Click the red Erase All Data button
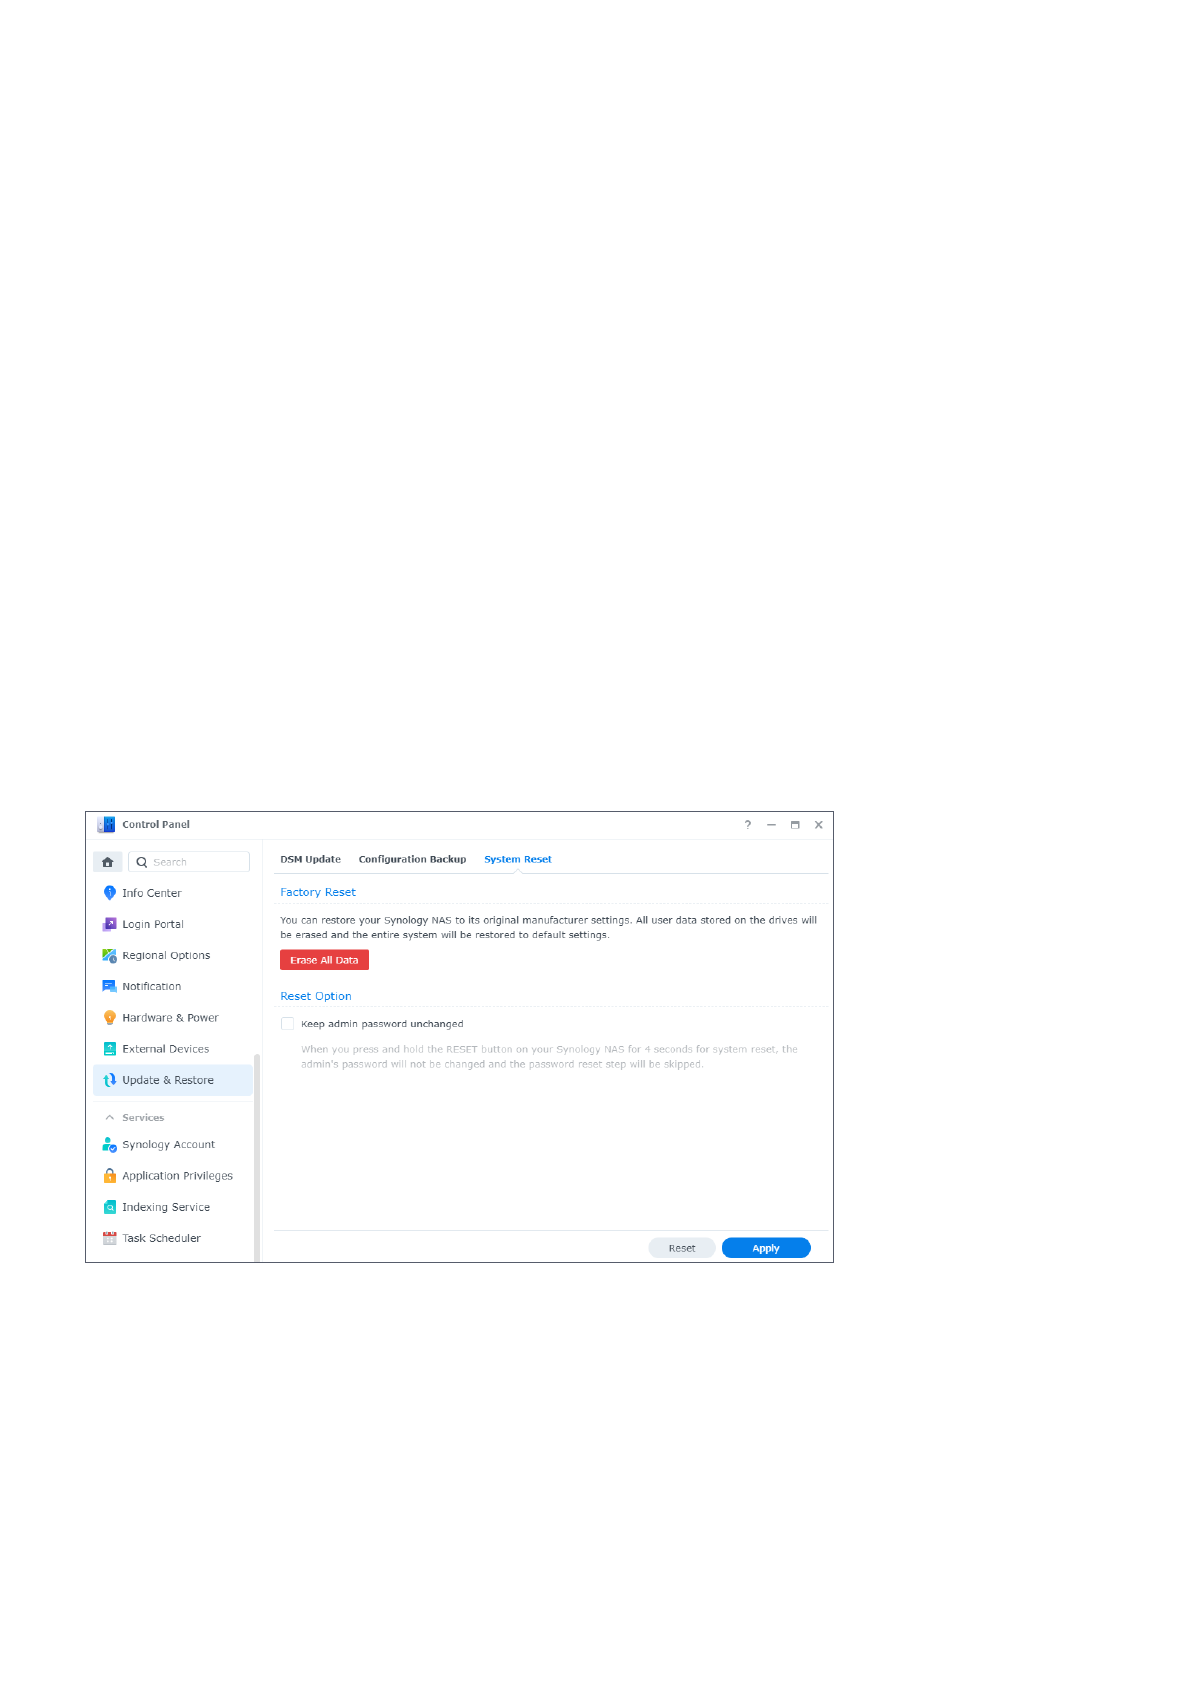The width and height of the screenshot is (1191, 1684). pos(324,960)
